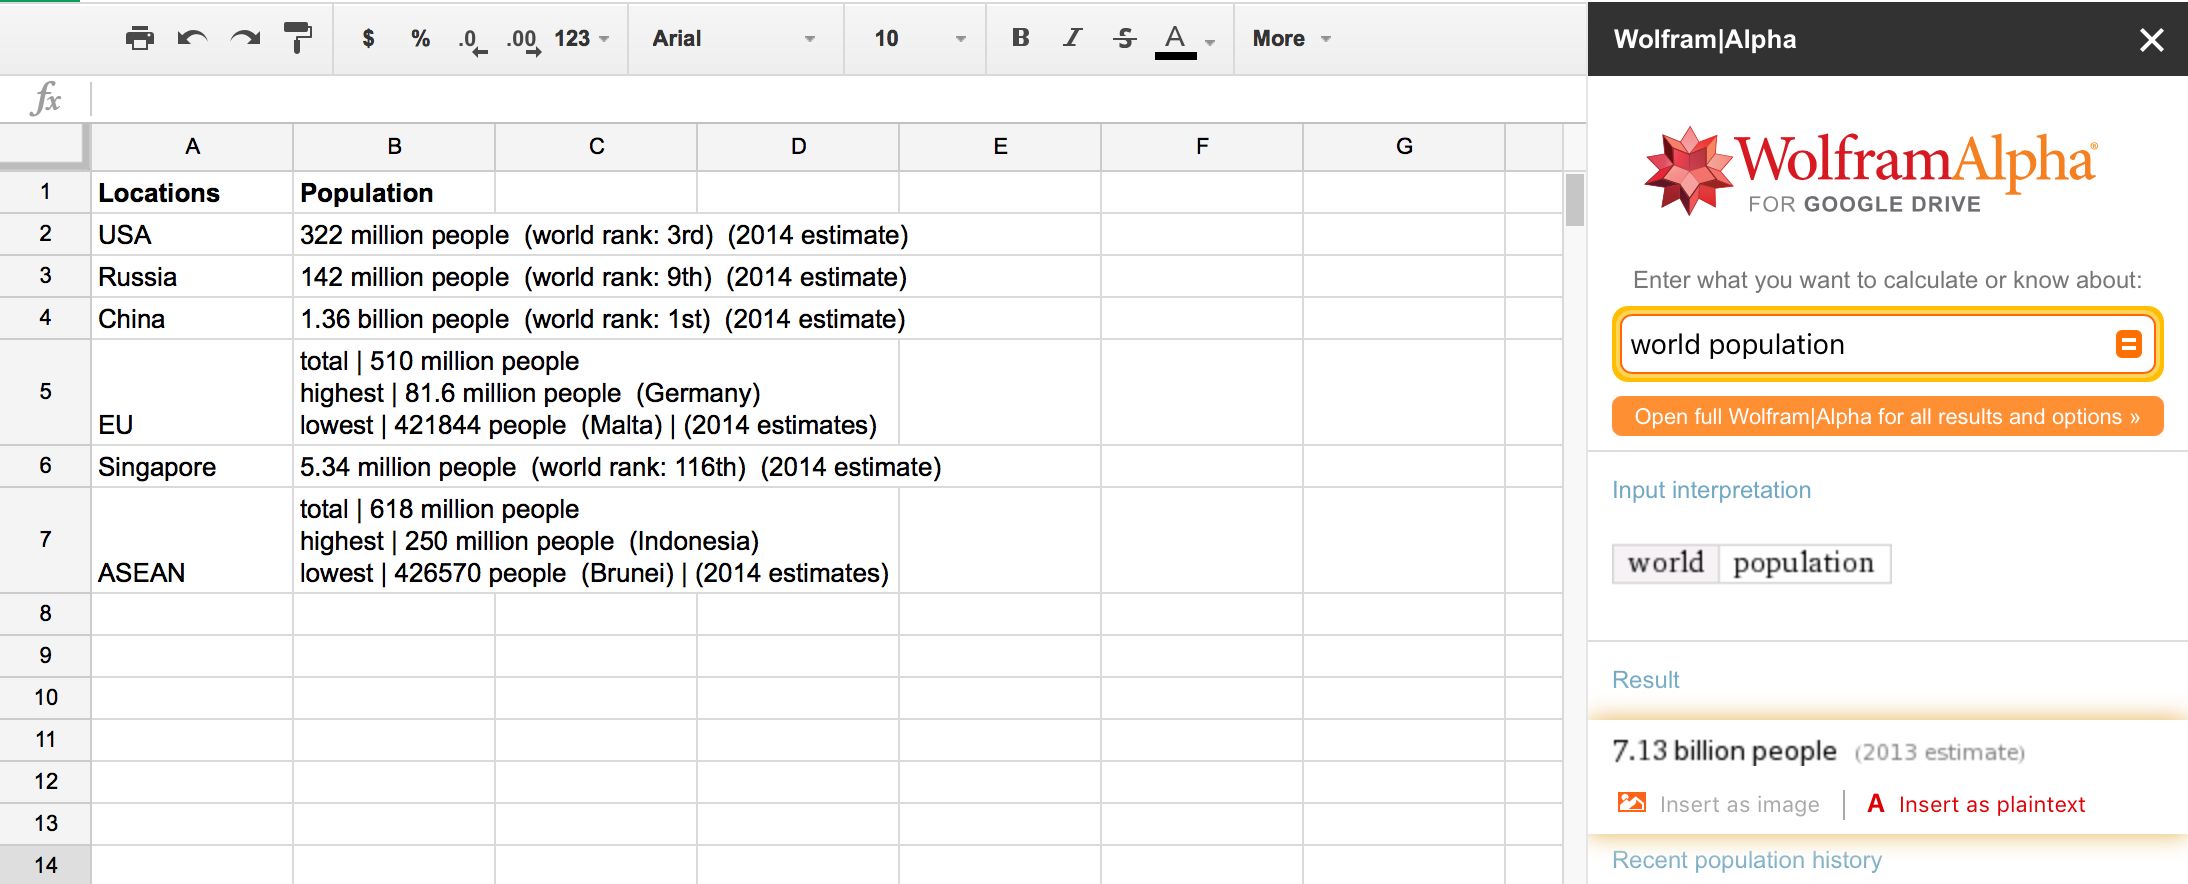Open full Wolfram|Alpha results button
The width and height of the screenshot is (2188, 884).
pyautogui.click(x=1886, y=417)
